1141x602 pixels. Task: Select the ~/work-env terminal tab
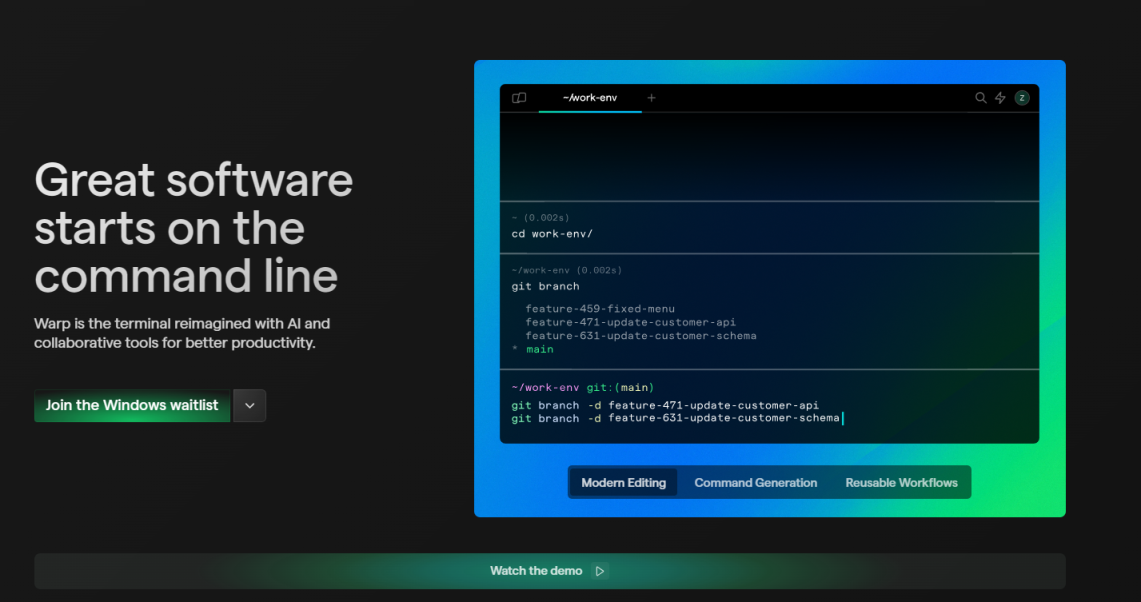click(x=589, y=98)
